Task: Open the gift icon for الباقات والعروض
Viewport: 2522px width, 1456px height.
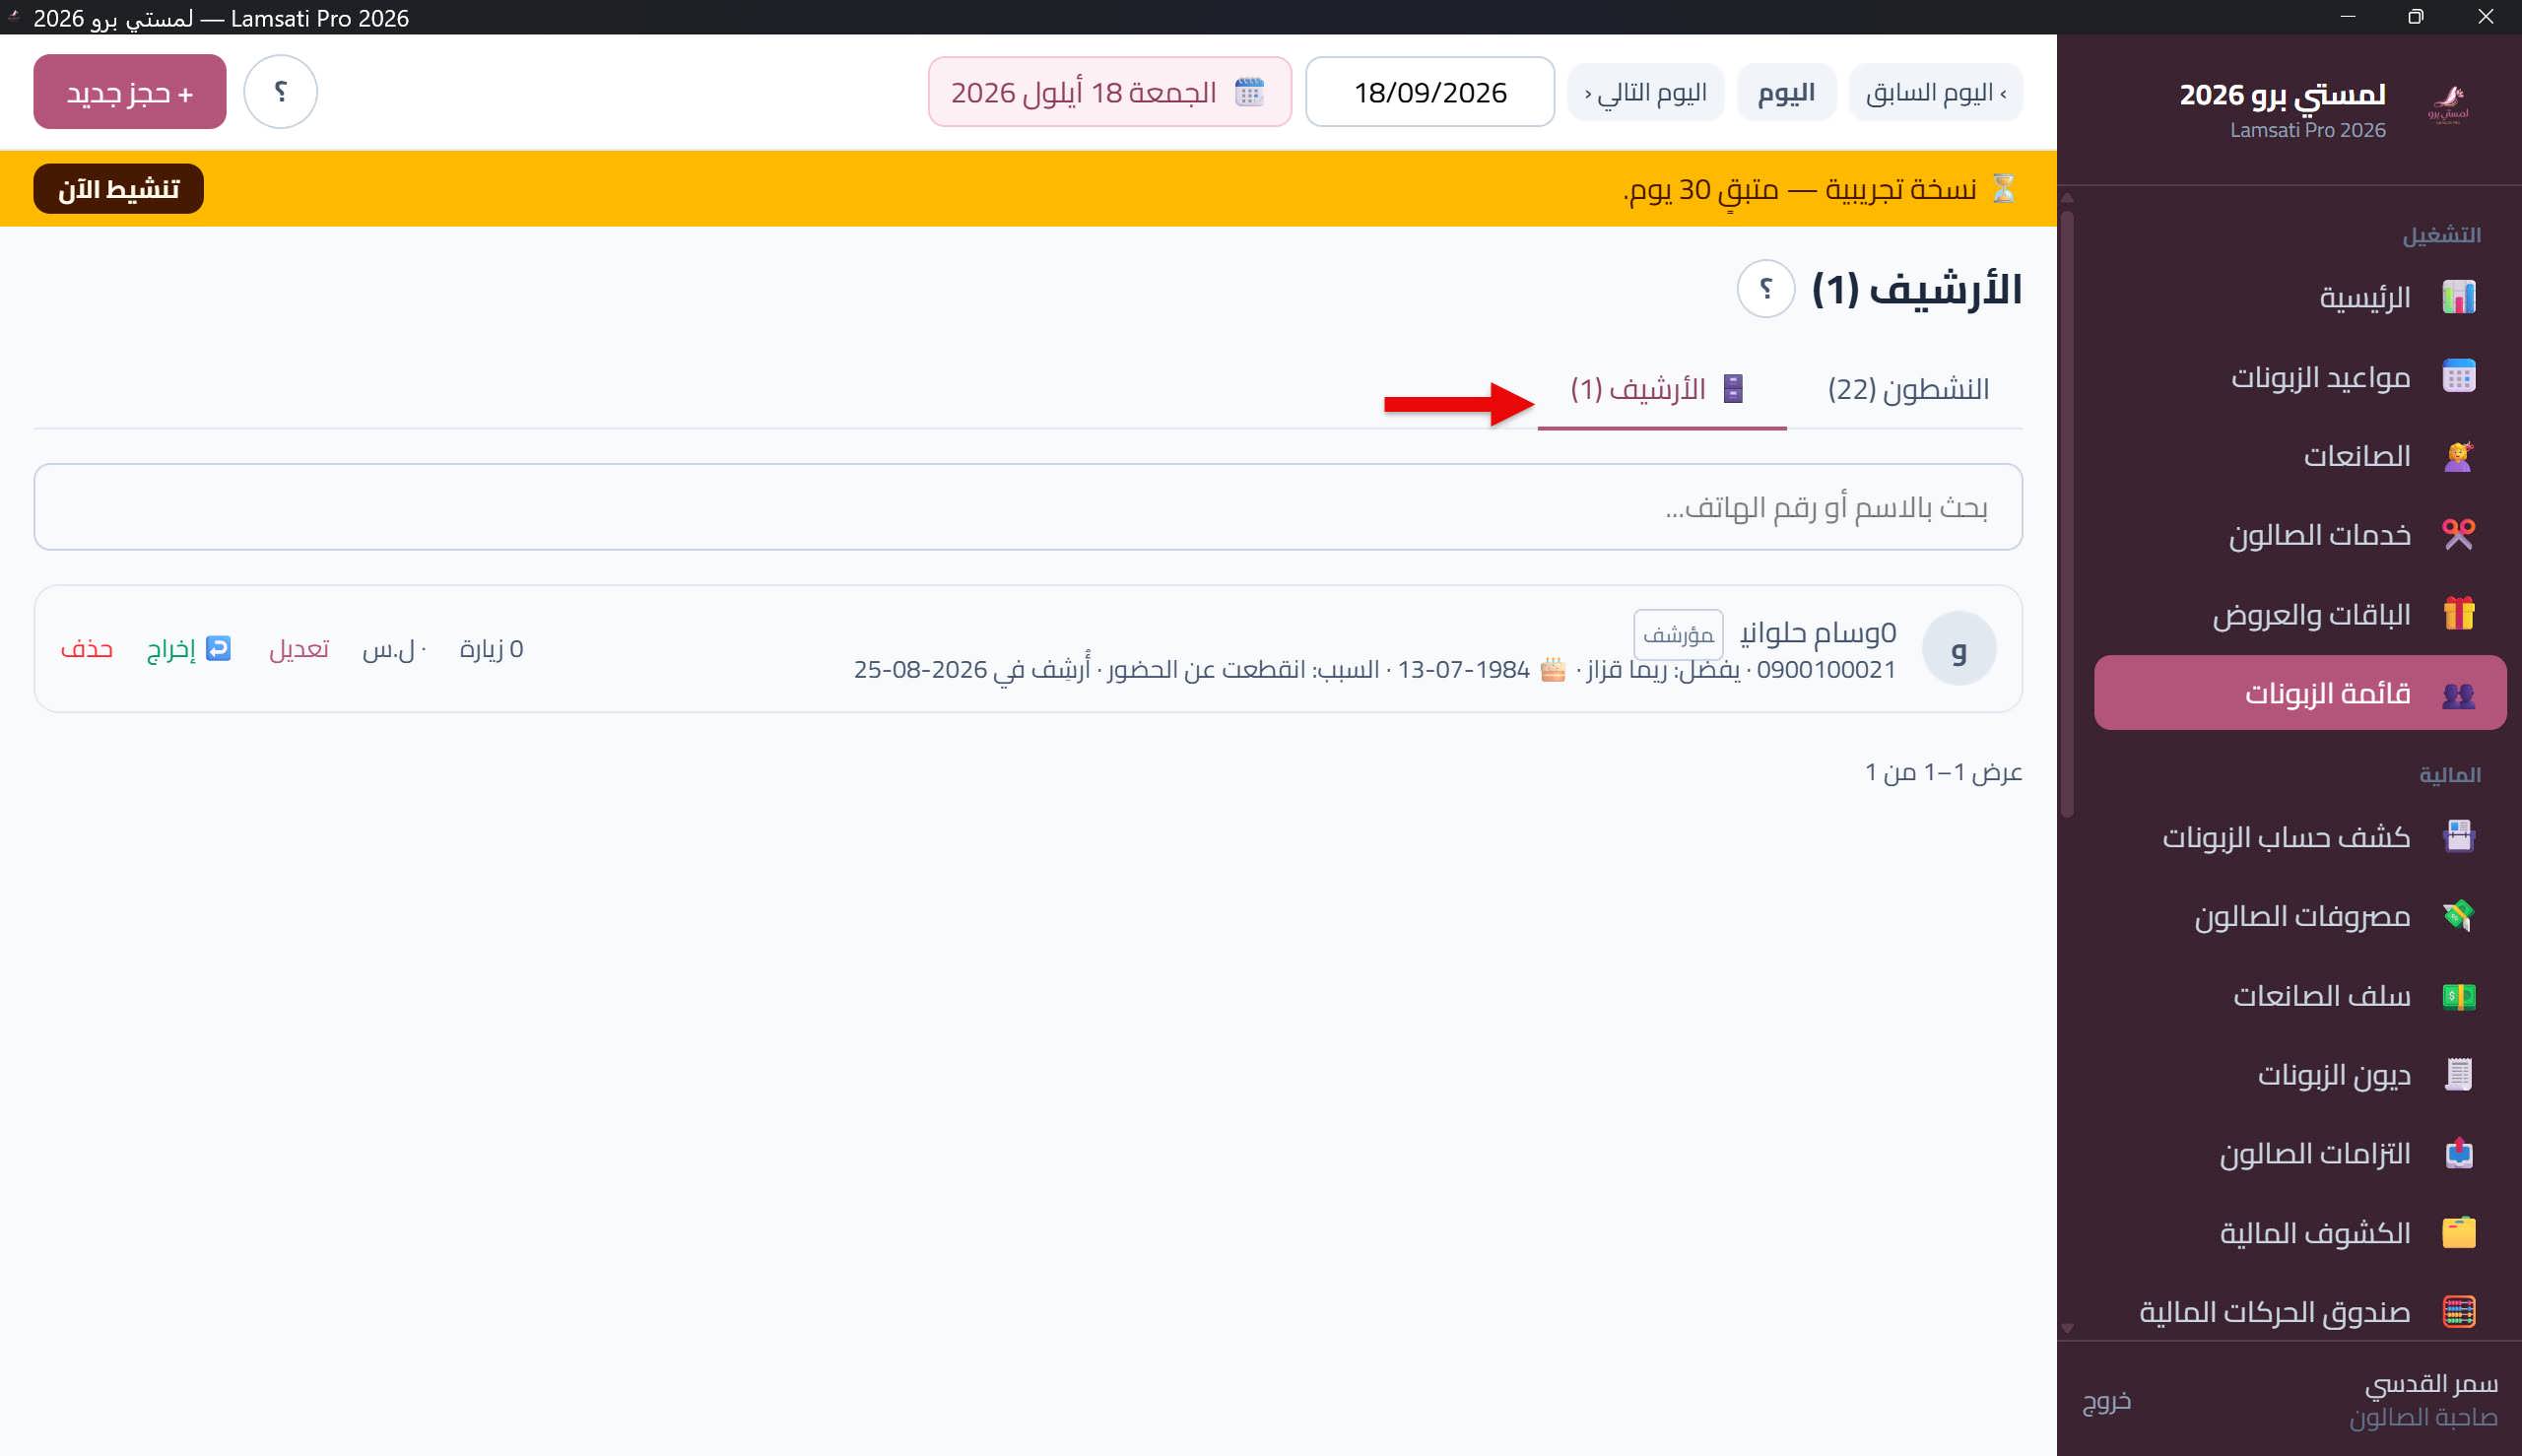Action: click(x=2458, y=613)
